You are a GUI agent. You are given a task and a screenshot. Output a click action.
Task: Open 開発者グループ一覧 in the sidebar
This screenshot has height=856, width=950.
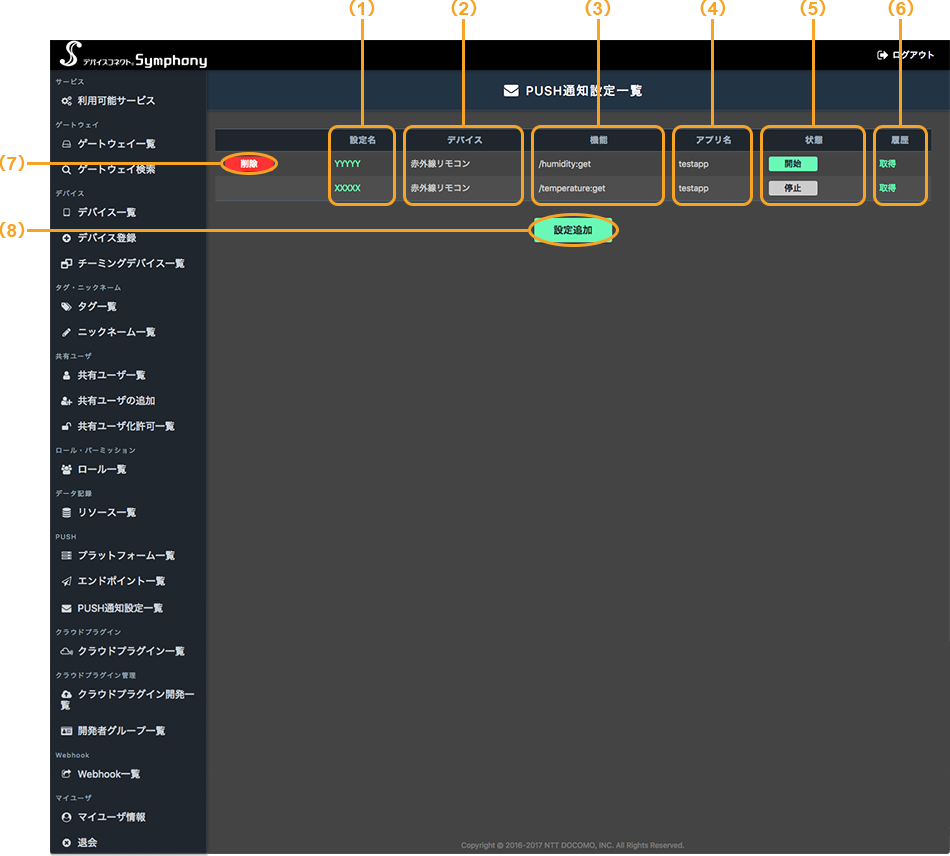coord(121,731)
